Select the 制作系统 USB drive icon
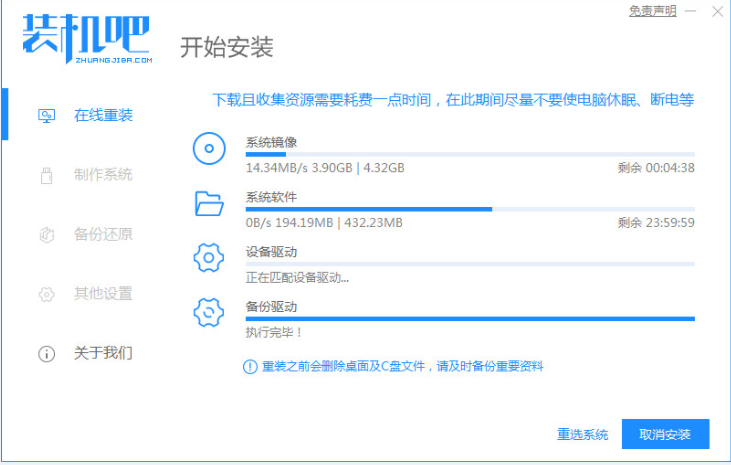 click(x=46, y=175)
